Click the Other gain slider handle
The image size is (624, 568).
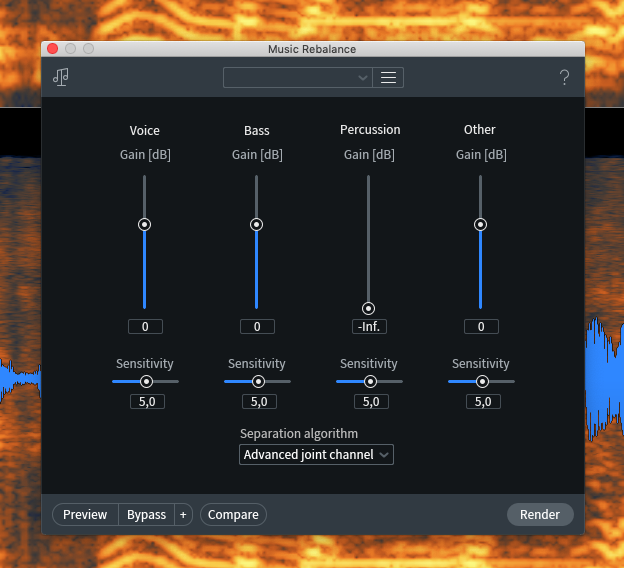click(480, 224)
